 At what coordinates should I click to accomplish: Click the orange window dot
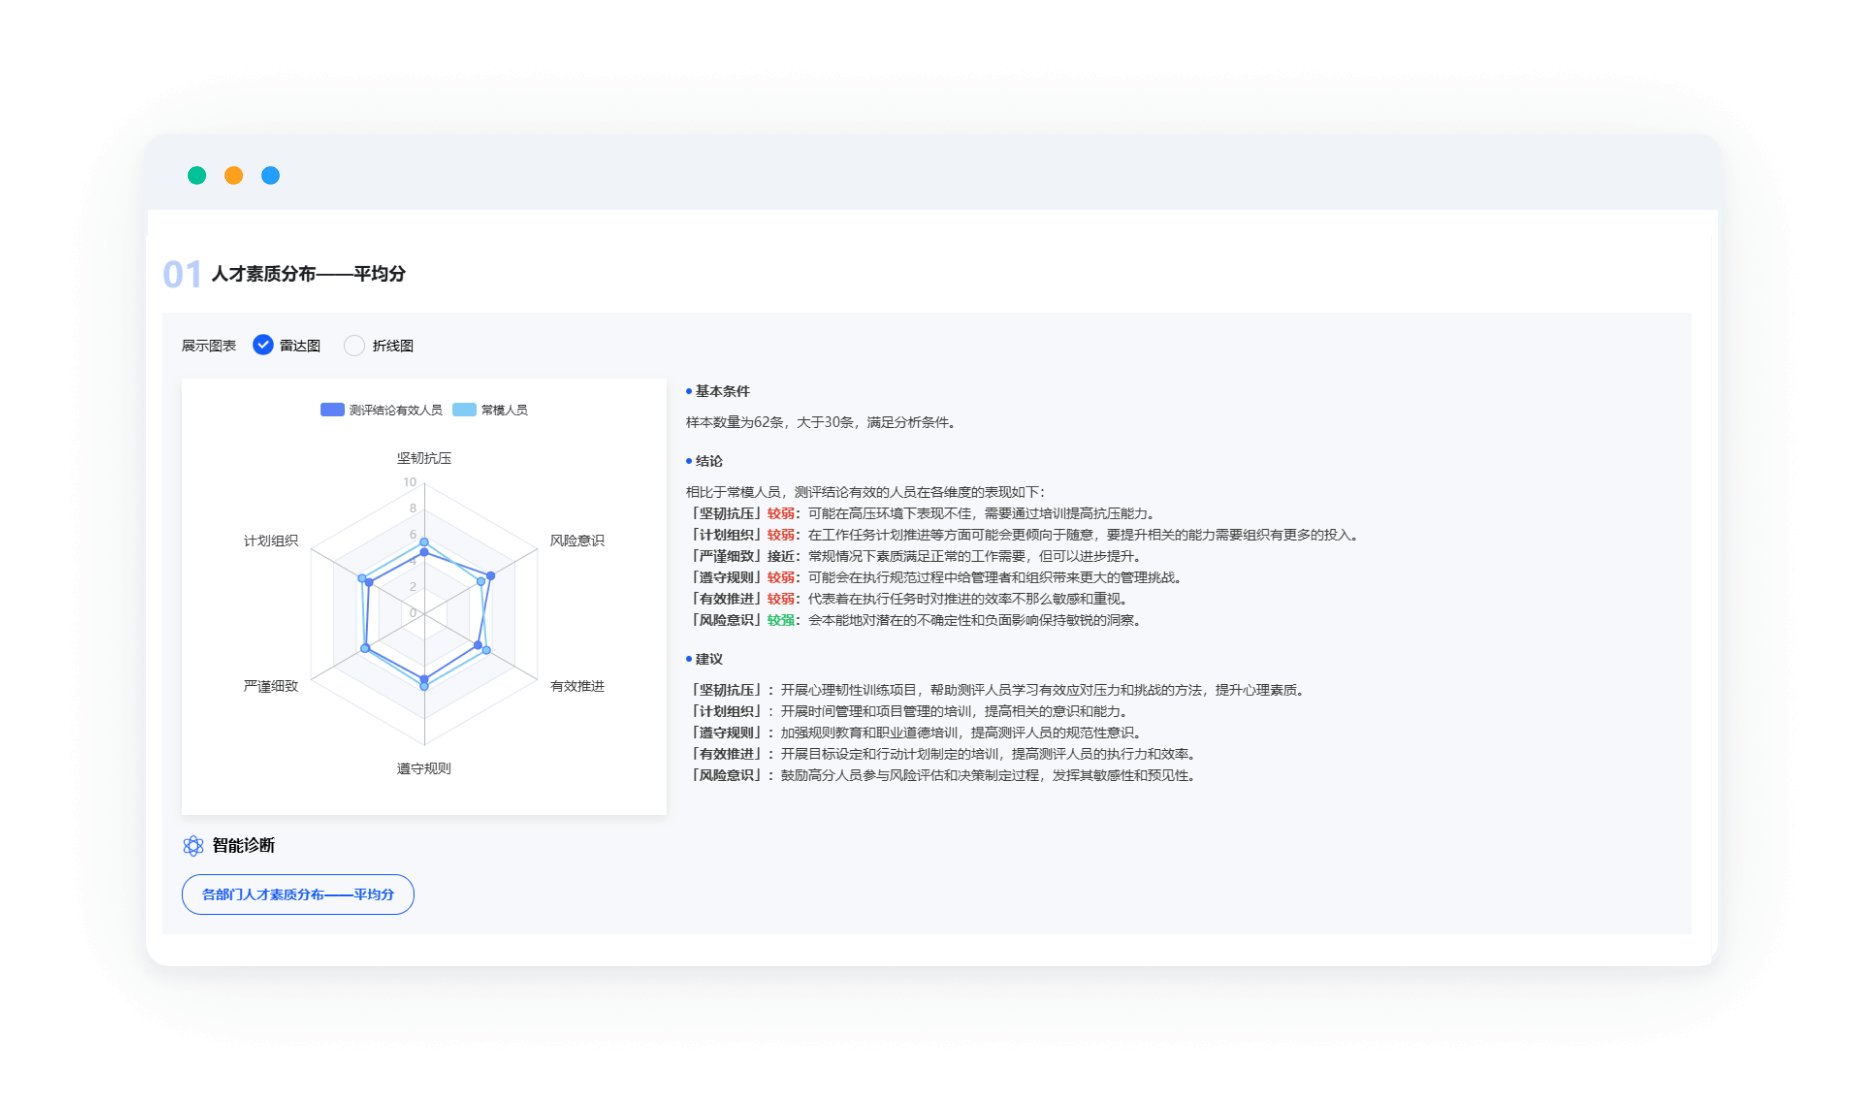click(234, 175)
